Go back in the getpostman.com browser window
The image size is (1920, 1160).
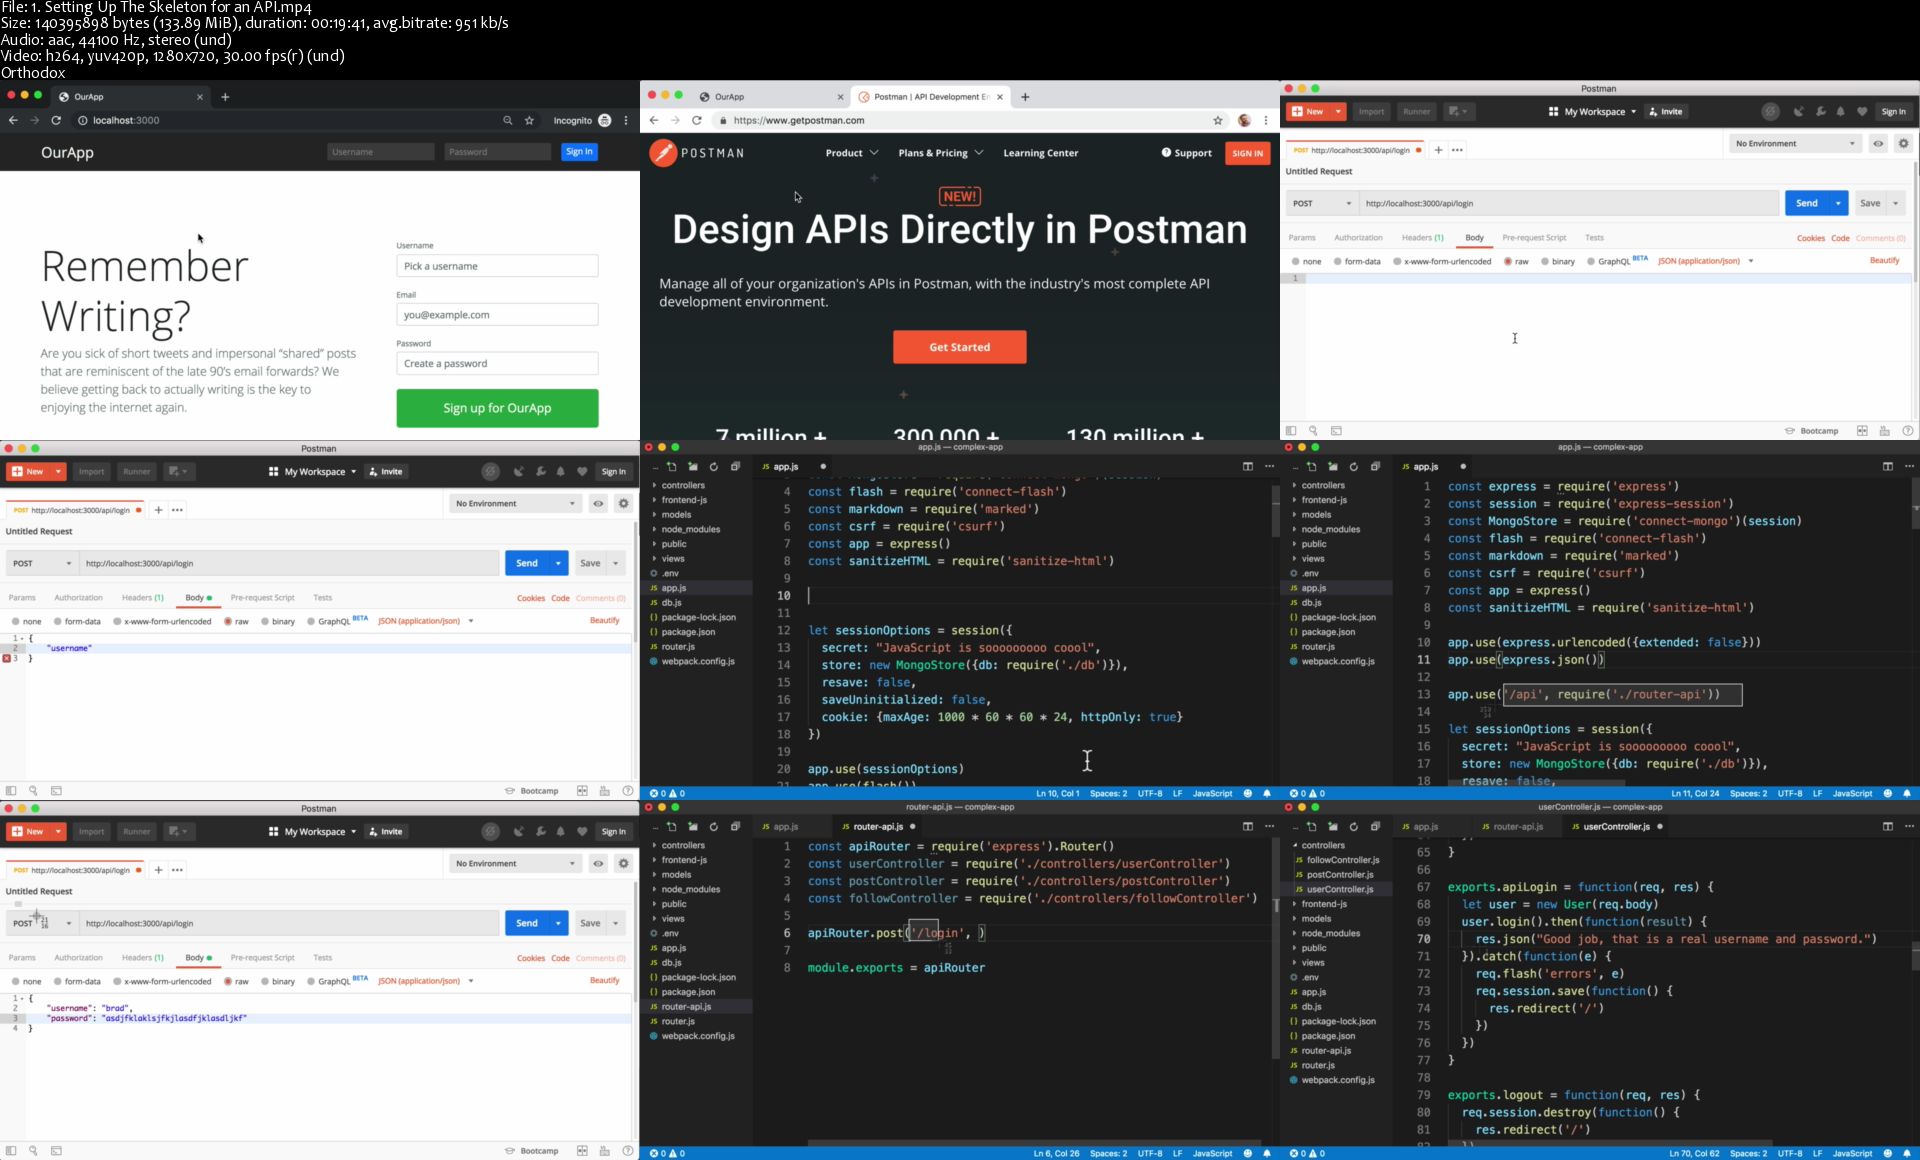[x=653, y=120]
